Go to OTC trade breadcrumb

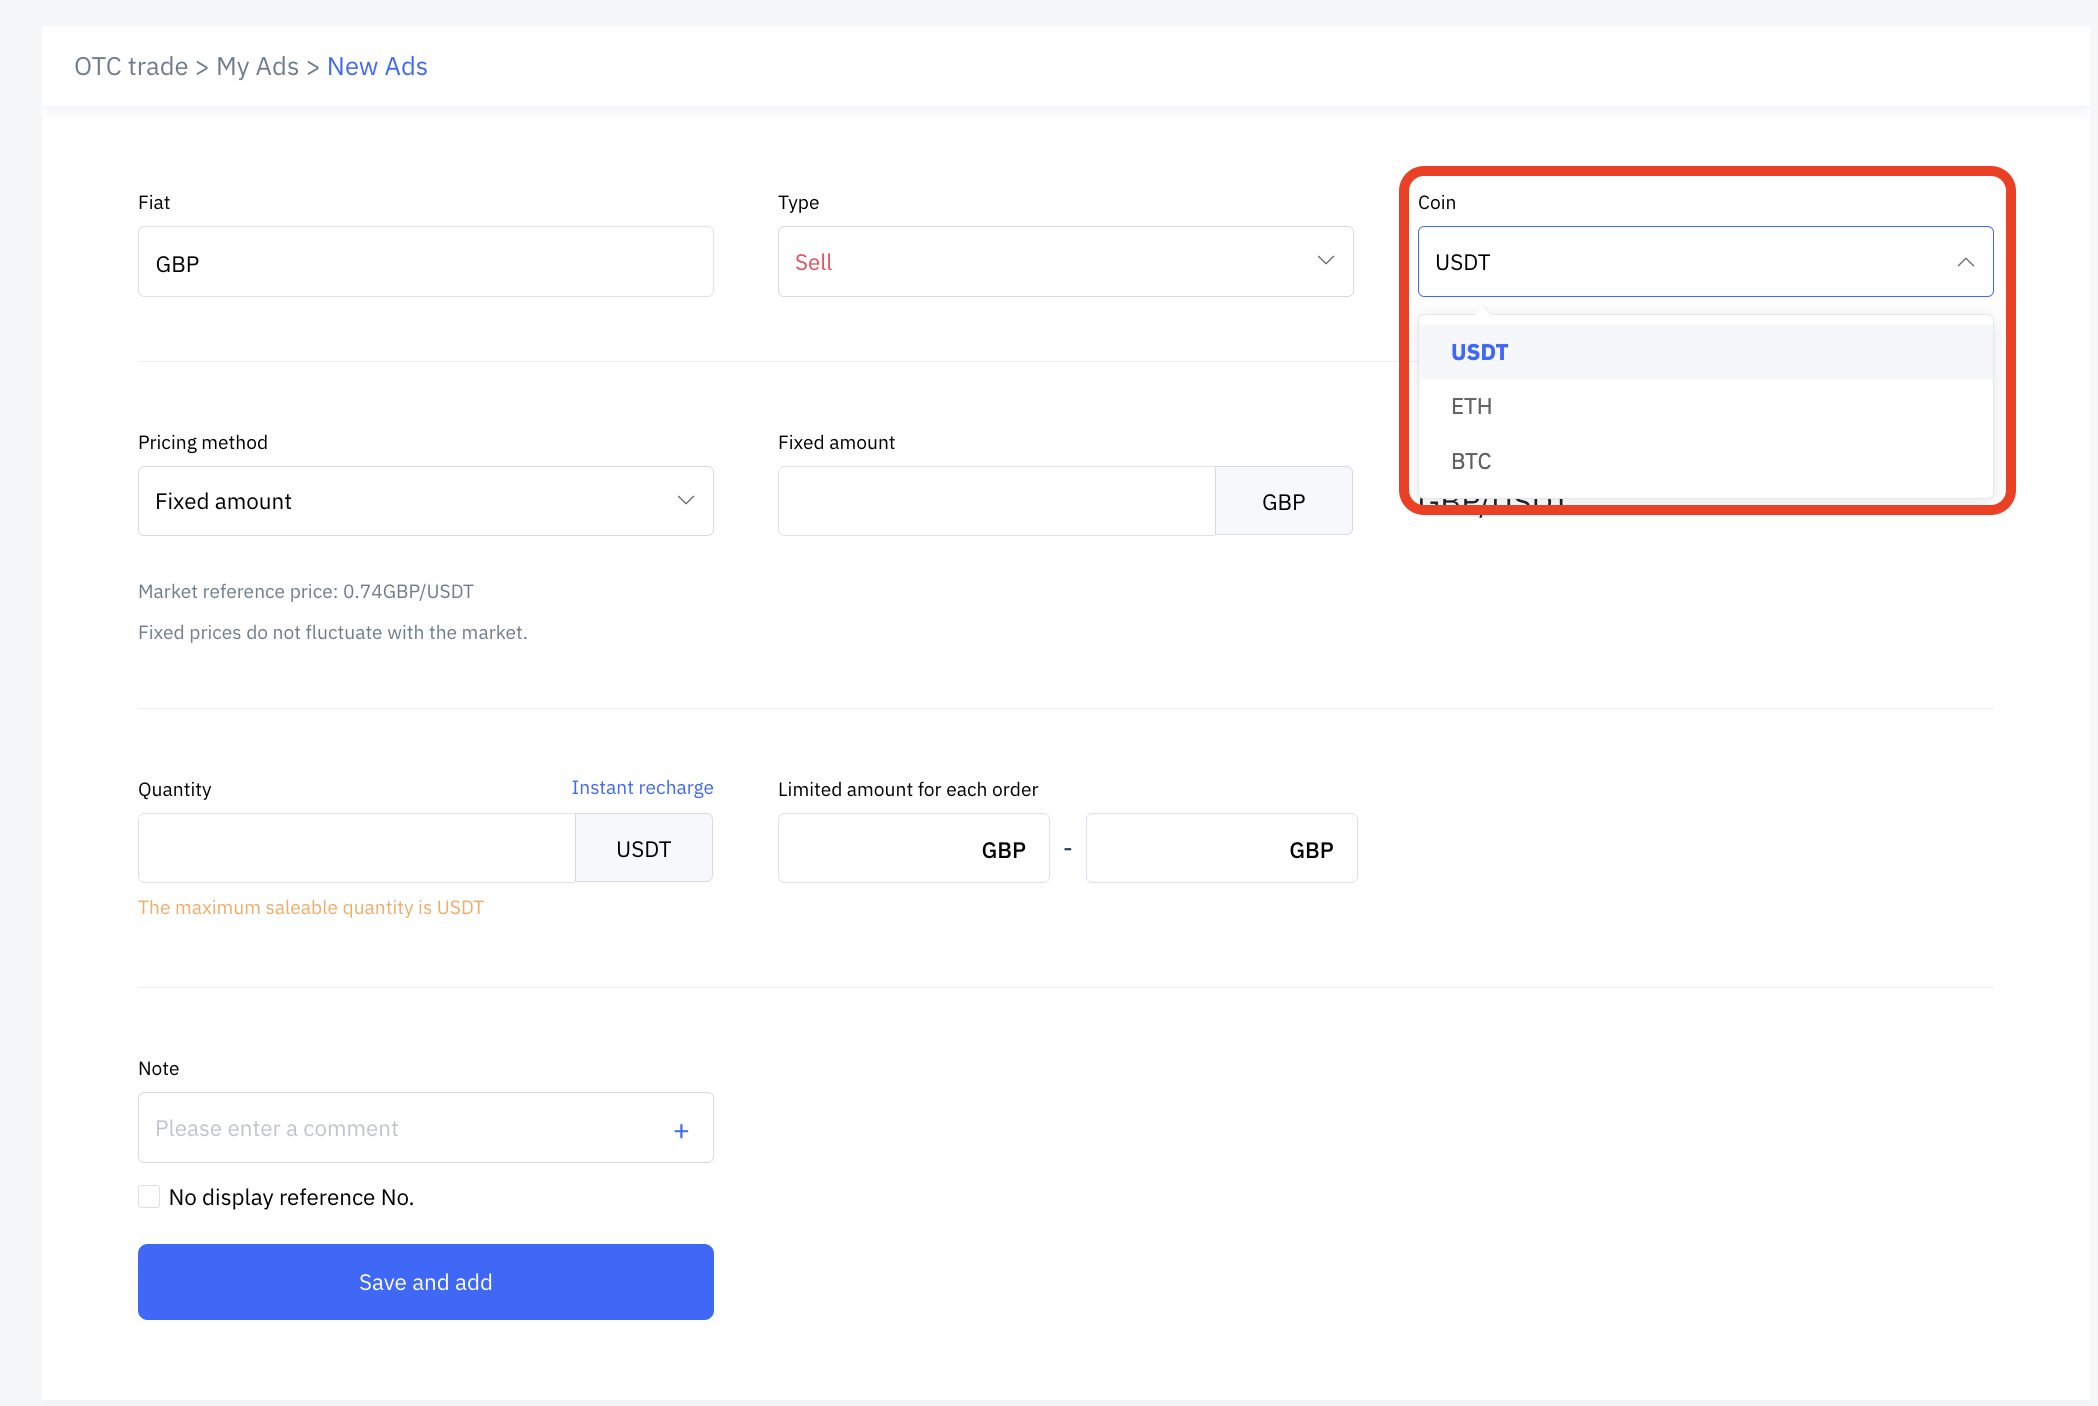(x=131, y=66)
